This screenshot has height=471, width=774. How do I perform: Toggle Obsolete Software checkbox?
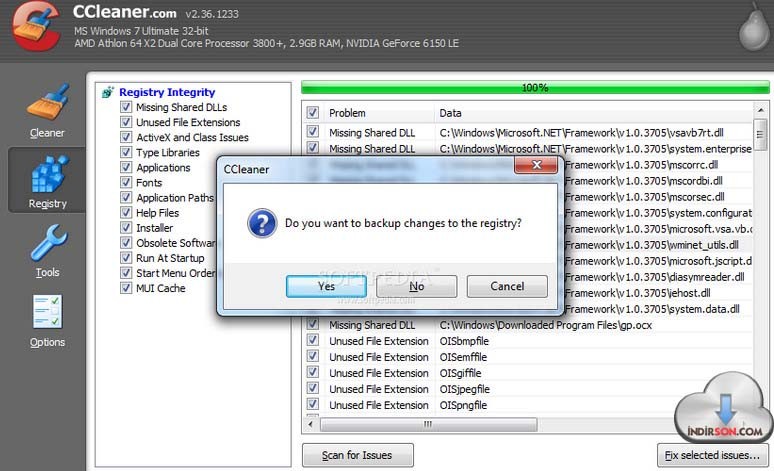click(126, 242)
